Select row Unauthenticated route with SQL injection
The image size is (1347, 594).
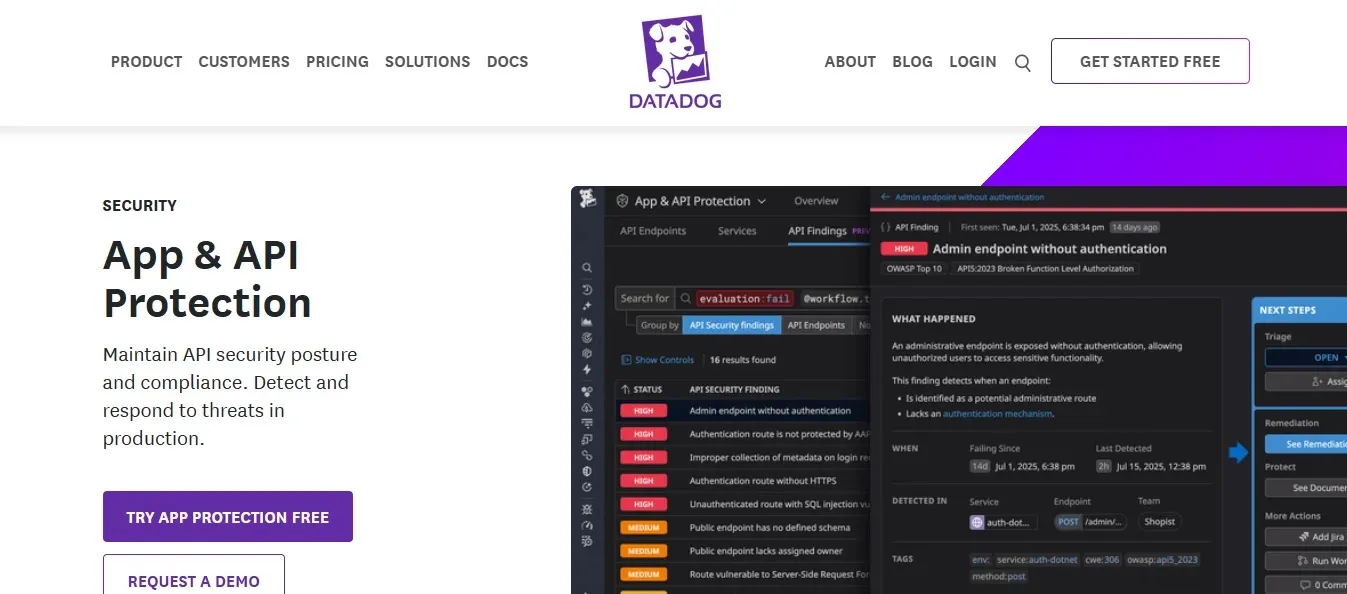[x=743, y=504]
